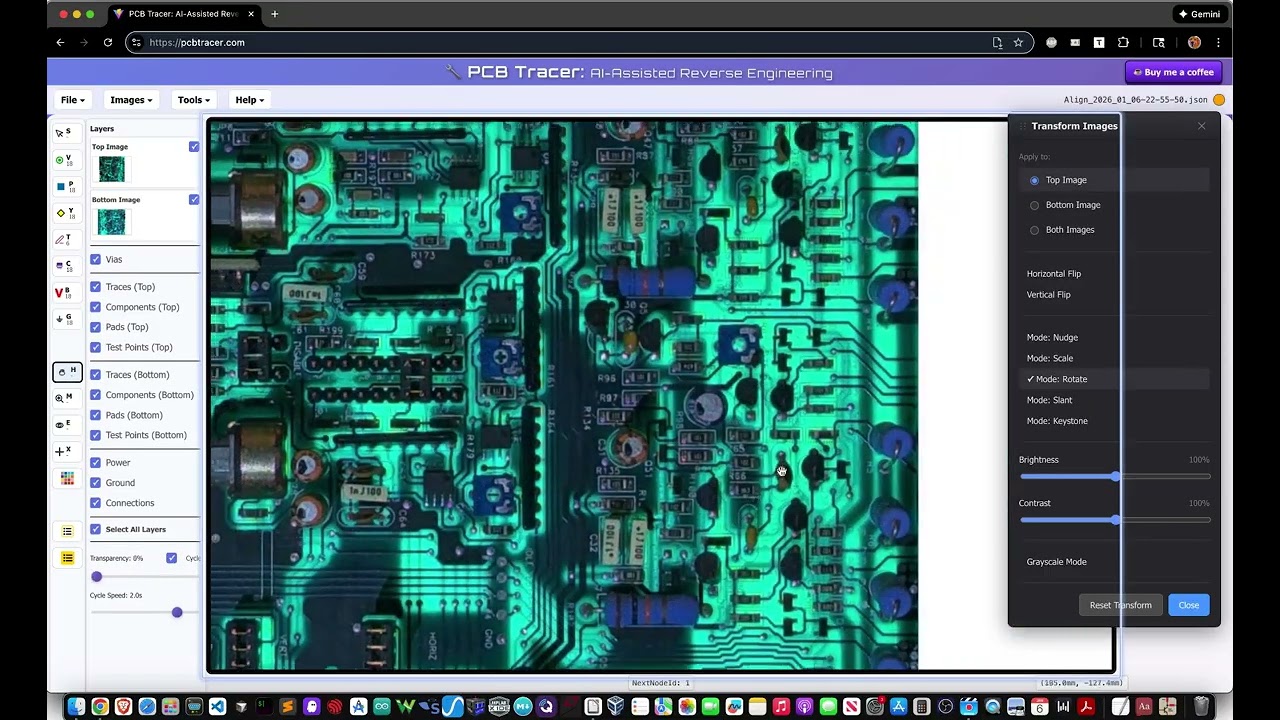Expand the Help dropdown menu
Screen dimensions: 1280x720
249,100
